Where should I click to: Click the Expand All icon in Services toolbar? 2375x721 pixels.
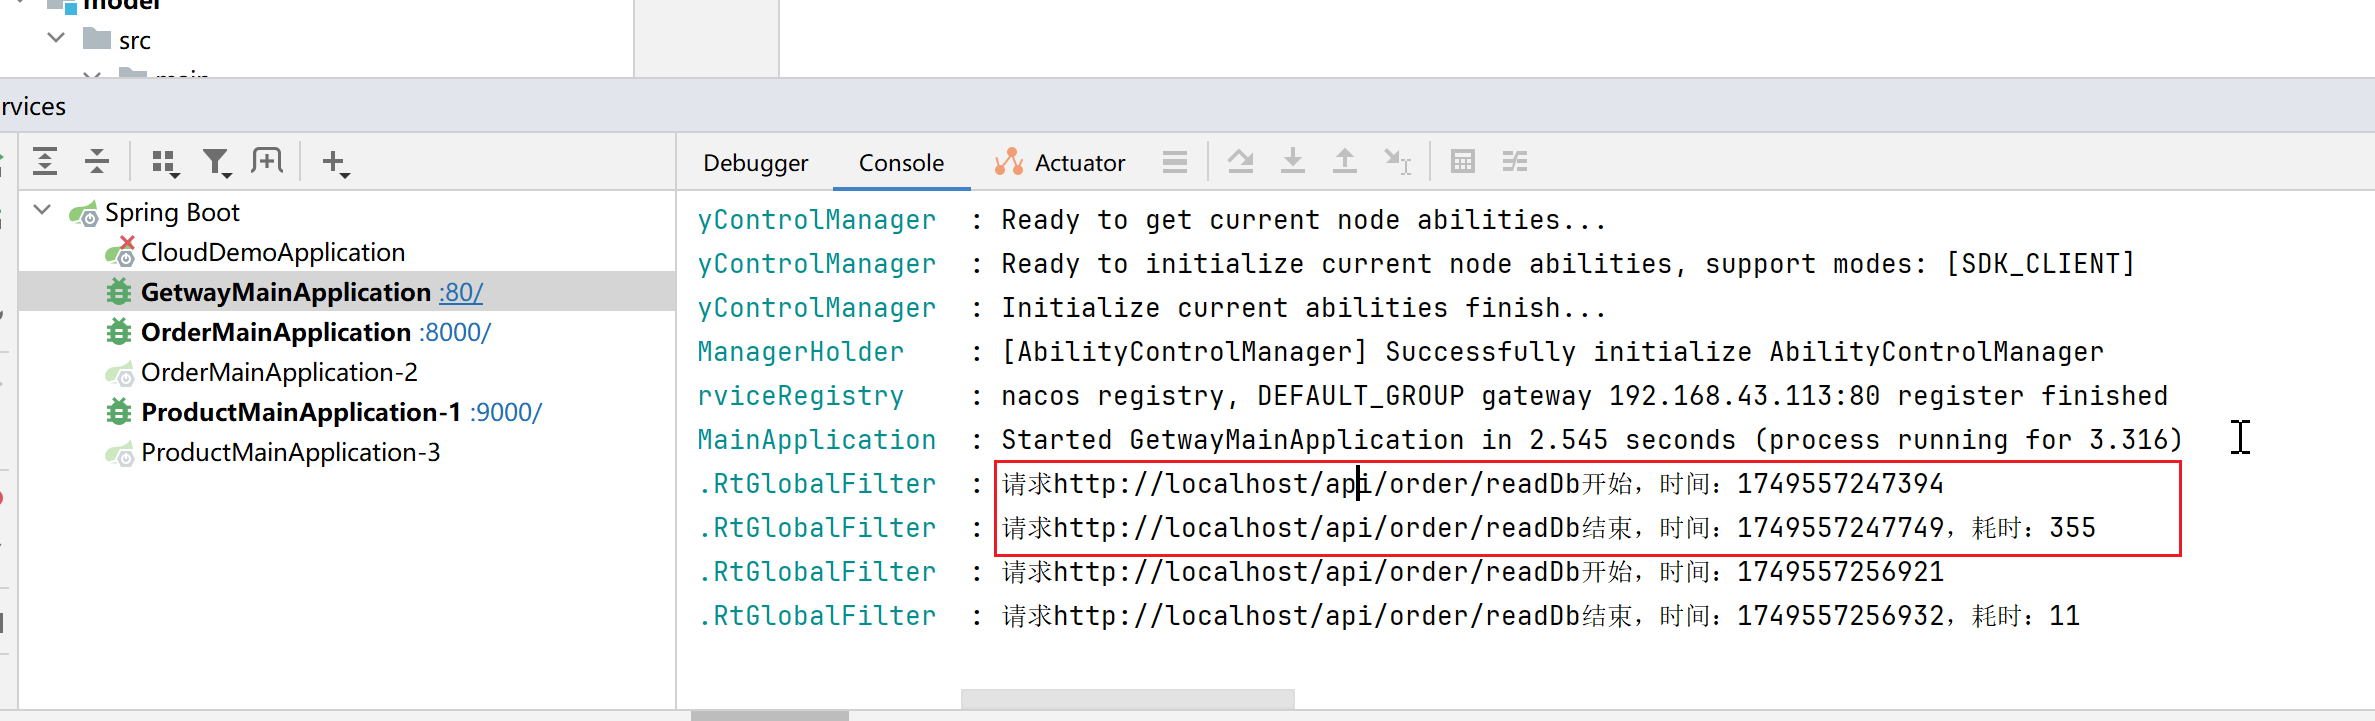45,161
